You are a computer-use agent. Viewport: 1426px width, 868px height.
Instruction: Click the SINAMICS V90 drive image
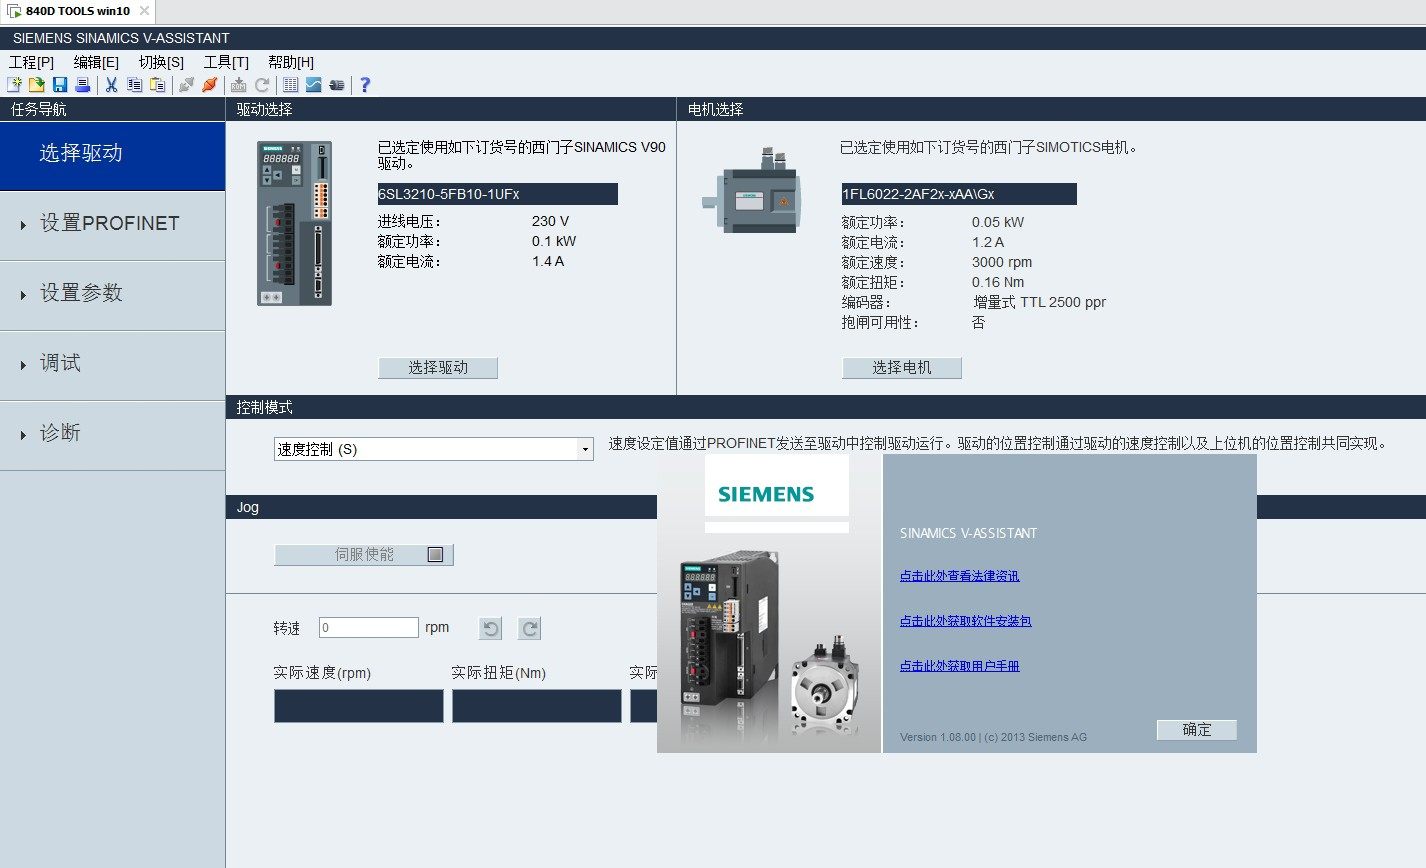click(x=294, y=223)
